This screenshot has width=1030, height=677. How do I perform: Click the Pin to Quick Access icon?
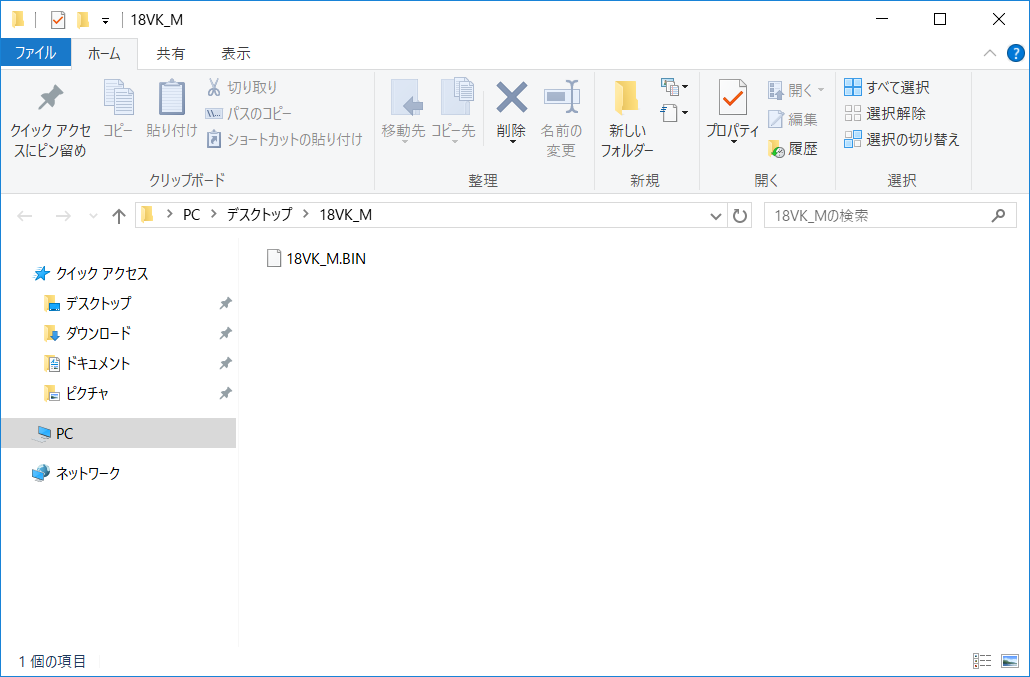point(49,98)
